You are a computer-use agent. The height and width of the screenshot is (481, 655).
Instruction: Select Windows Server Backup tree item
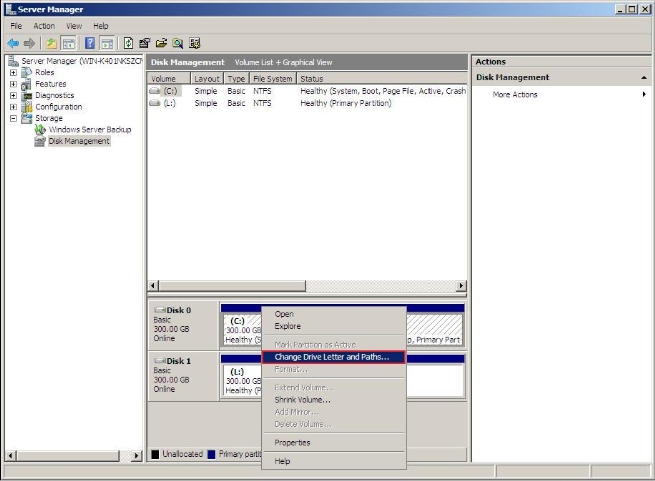90,130
